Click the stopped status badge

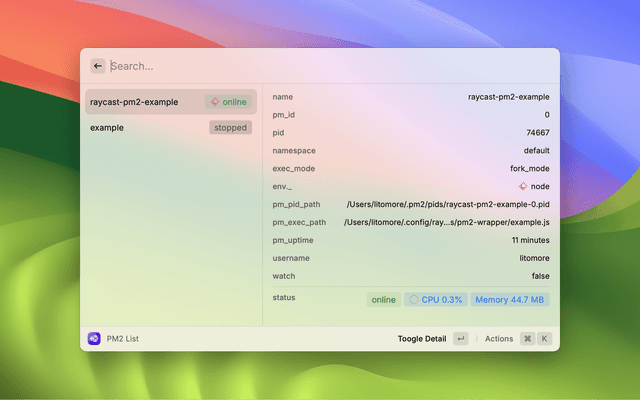[230, 128]
